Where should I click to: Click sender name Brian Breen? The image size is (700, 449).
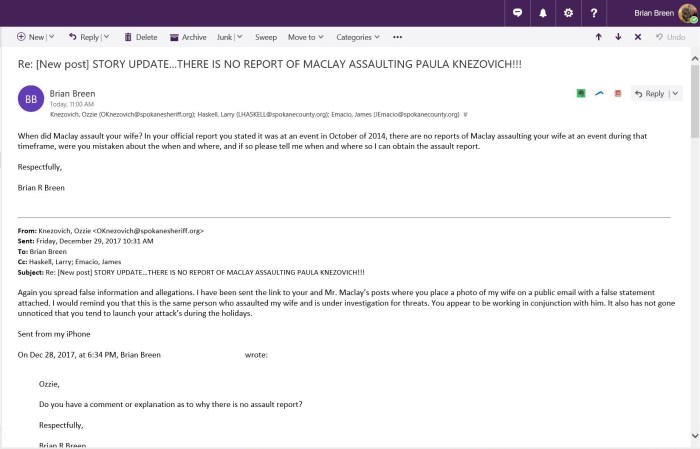tap(72, 93)
